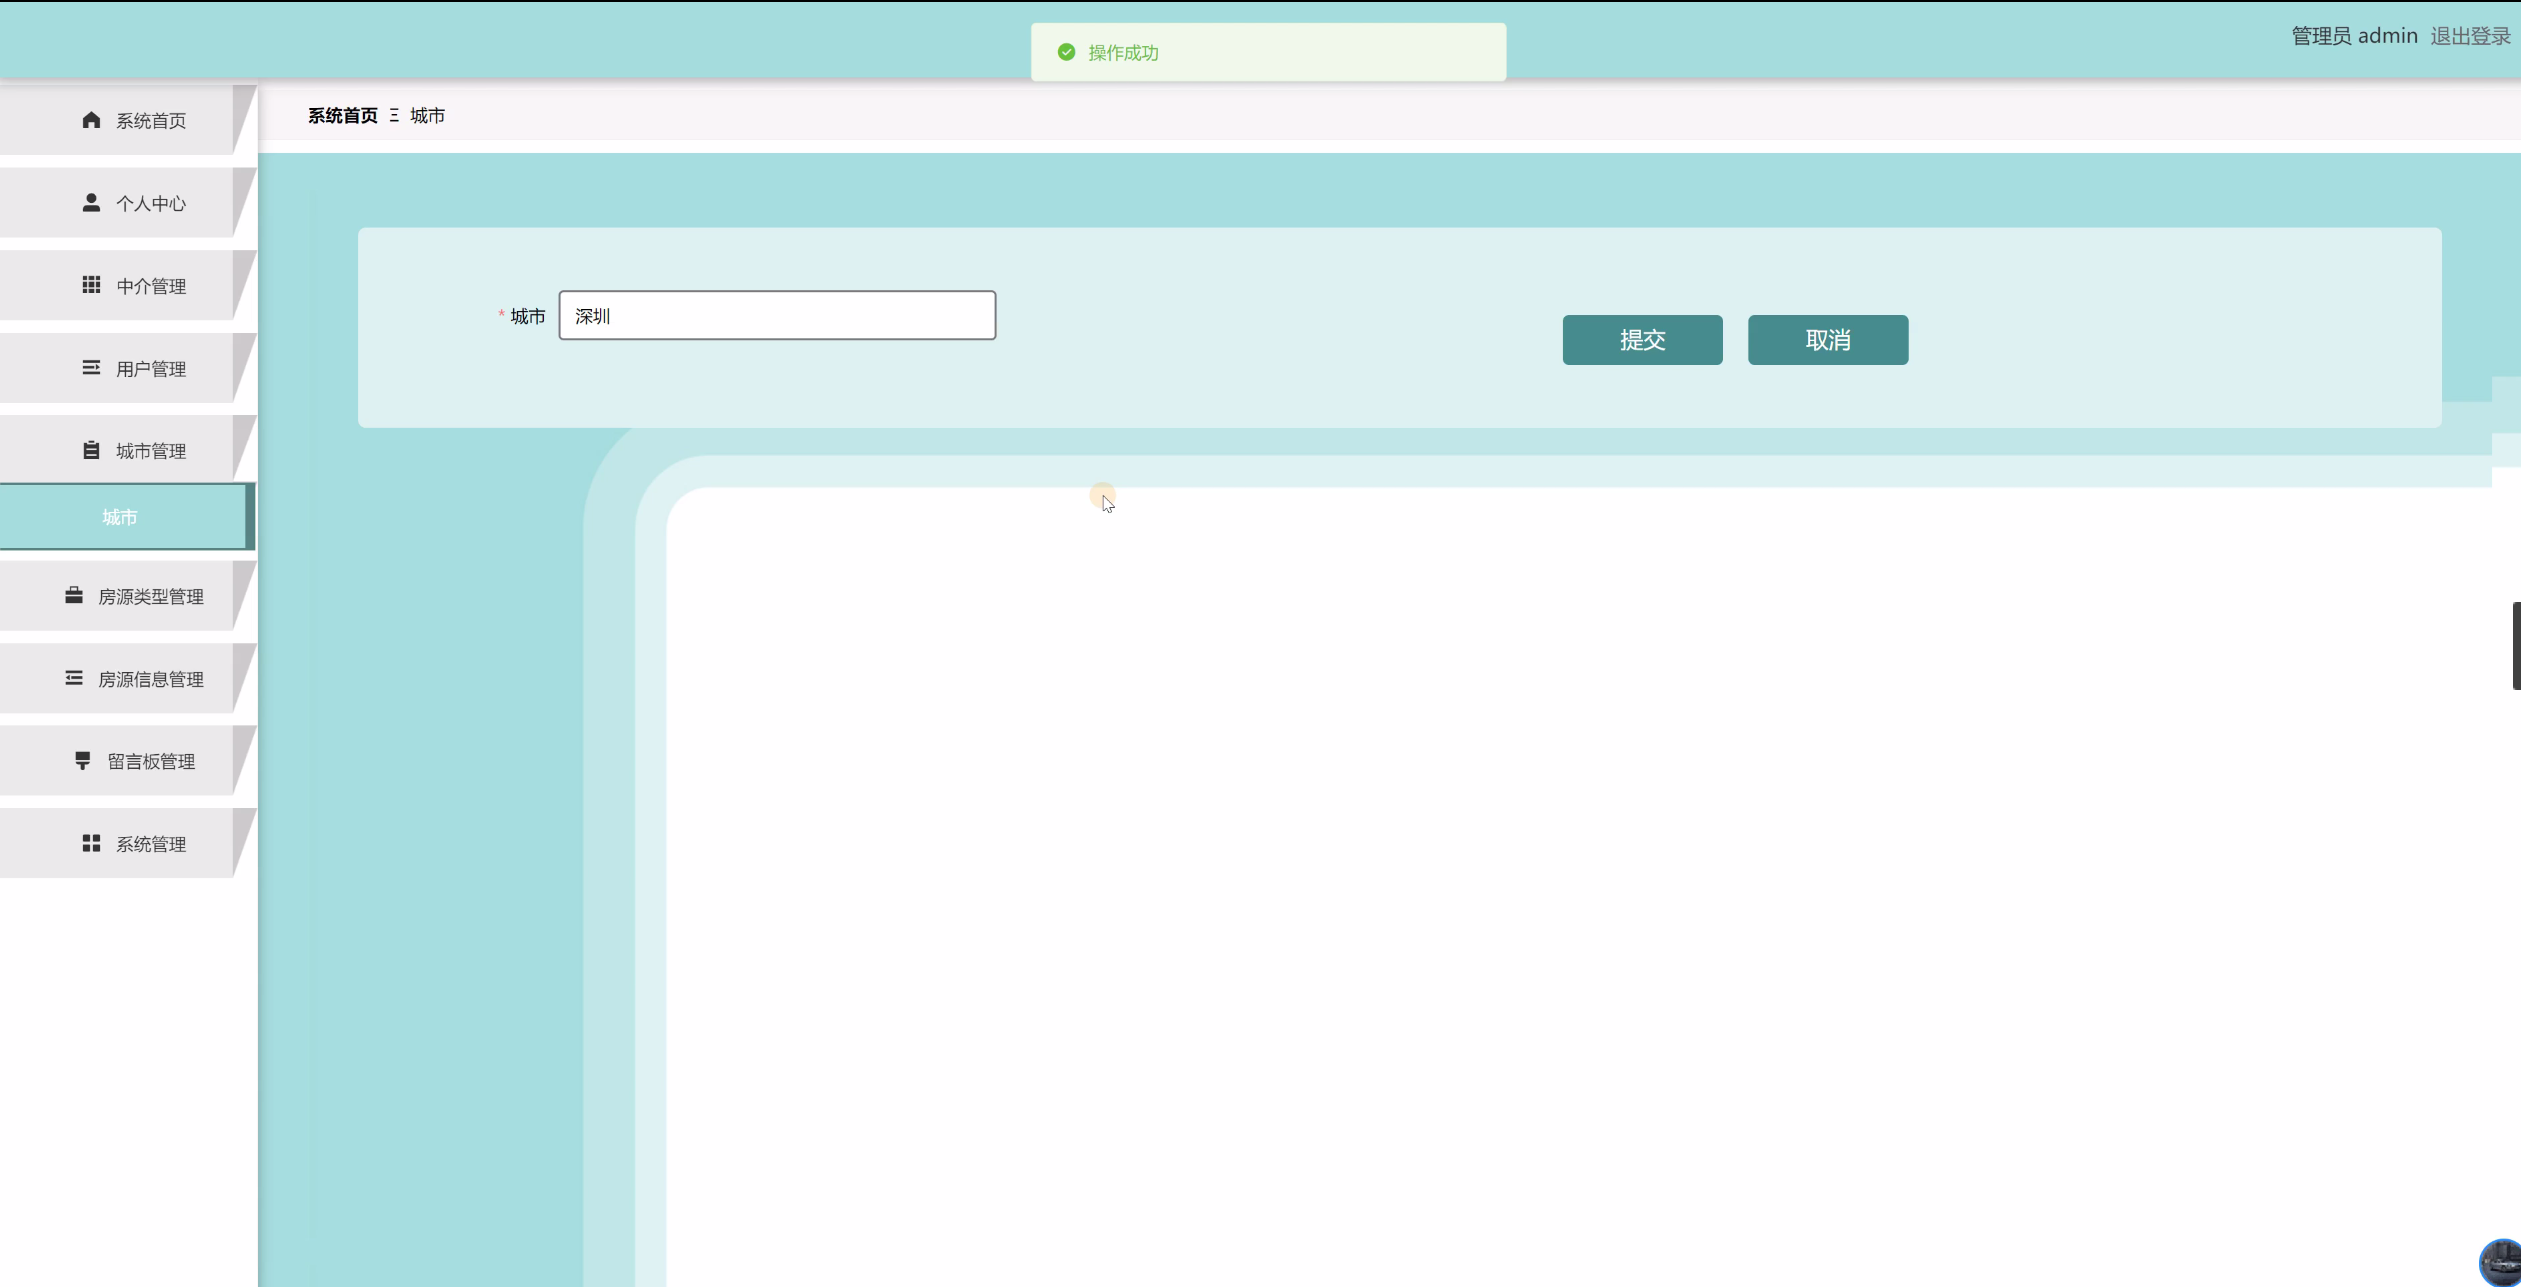The width and height of the screenshot is (2521, 1287).
Task: Click the list icon for 用户管理
Action: [91, 368]
